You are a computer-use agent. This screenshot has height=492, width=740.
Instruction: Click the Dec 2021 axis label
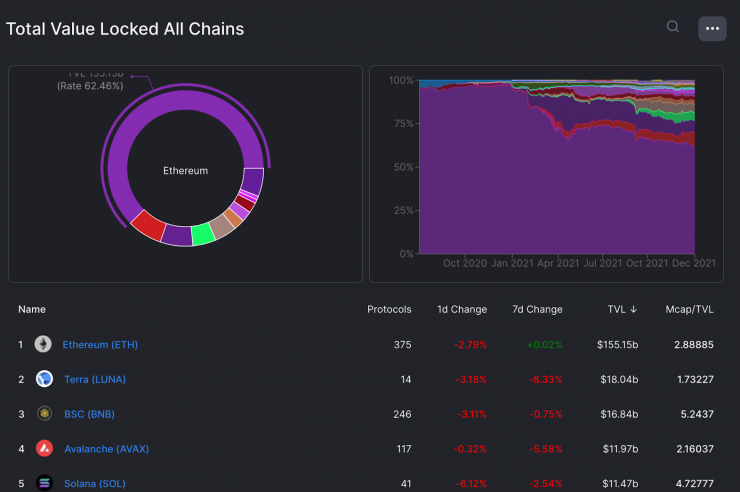pyautogui.click(x=694, y=263)
